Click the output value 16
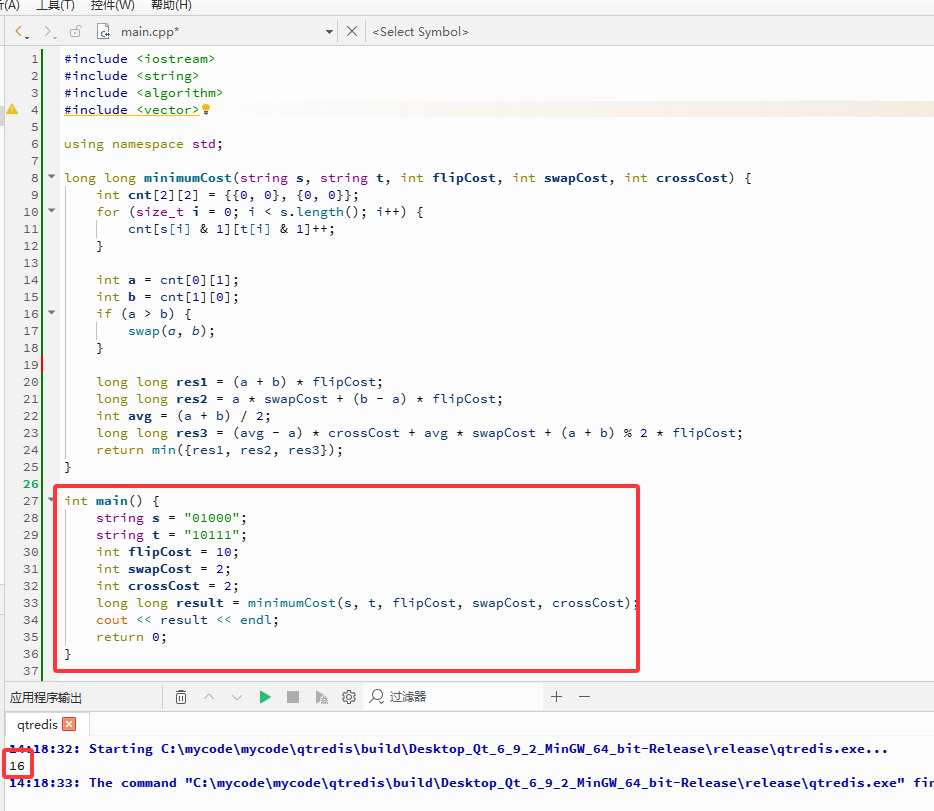The width and height of the screenshot is (934, 811). [x=17, y=766]
